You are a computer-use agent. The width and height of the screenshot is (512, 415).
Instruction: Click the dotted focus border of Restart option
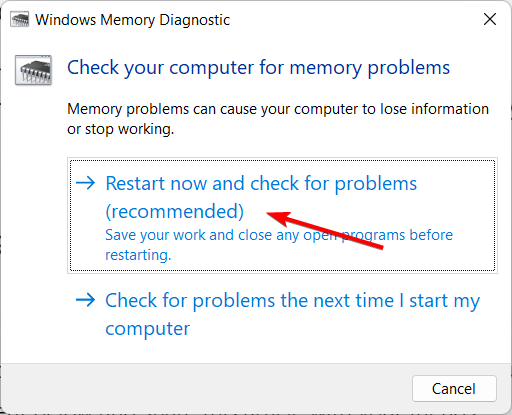coord(282,160)
